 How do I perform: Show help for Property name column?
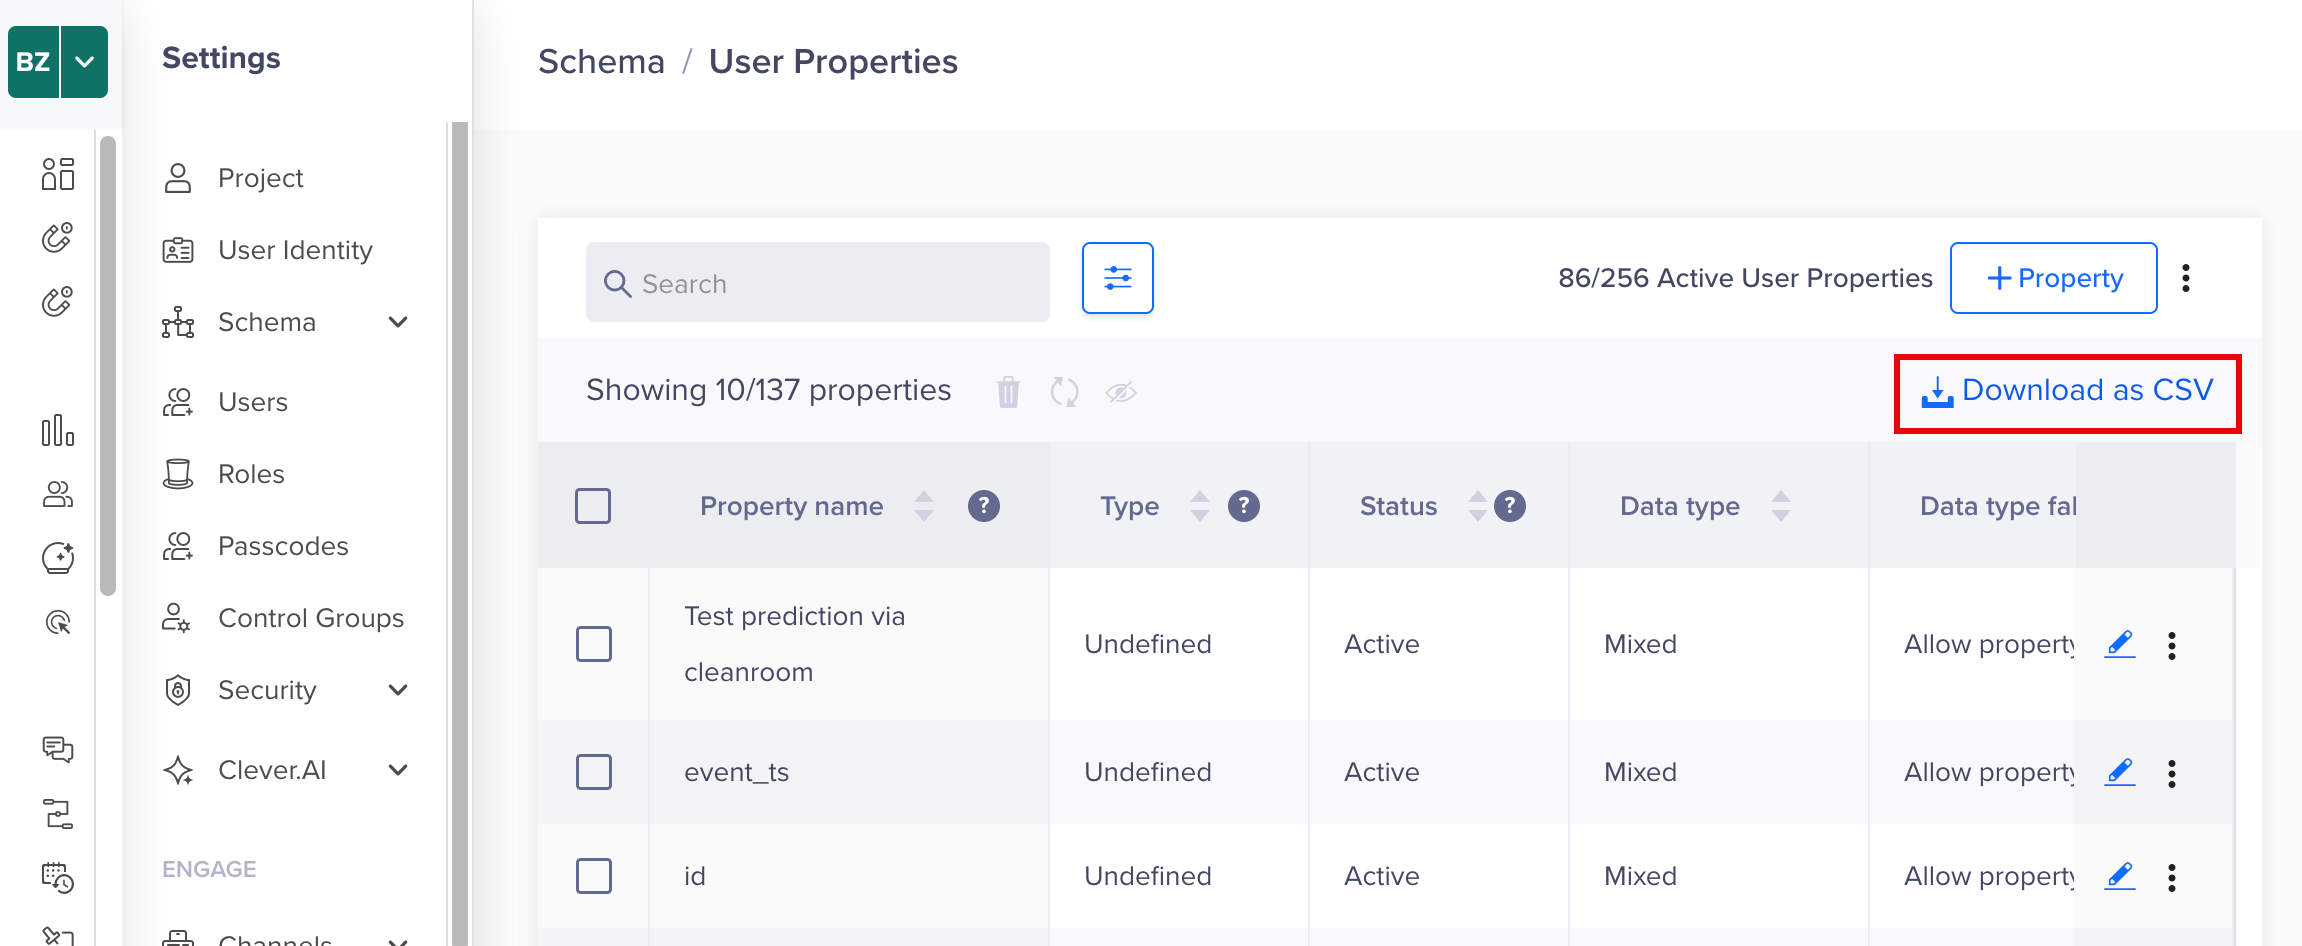coord(984,506)
